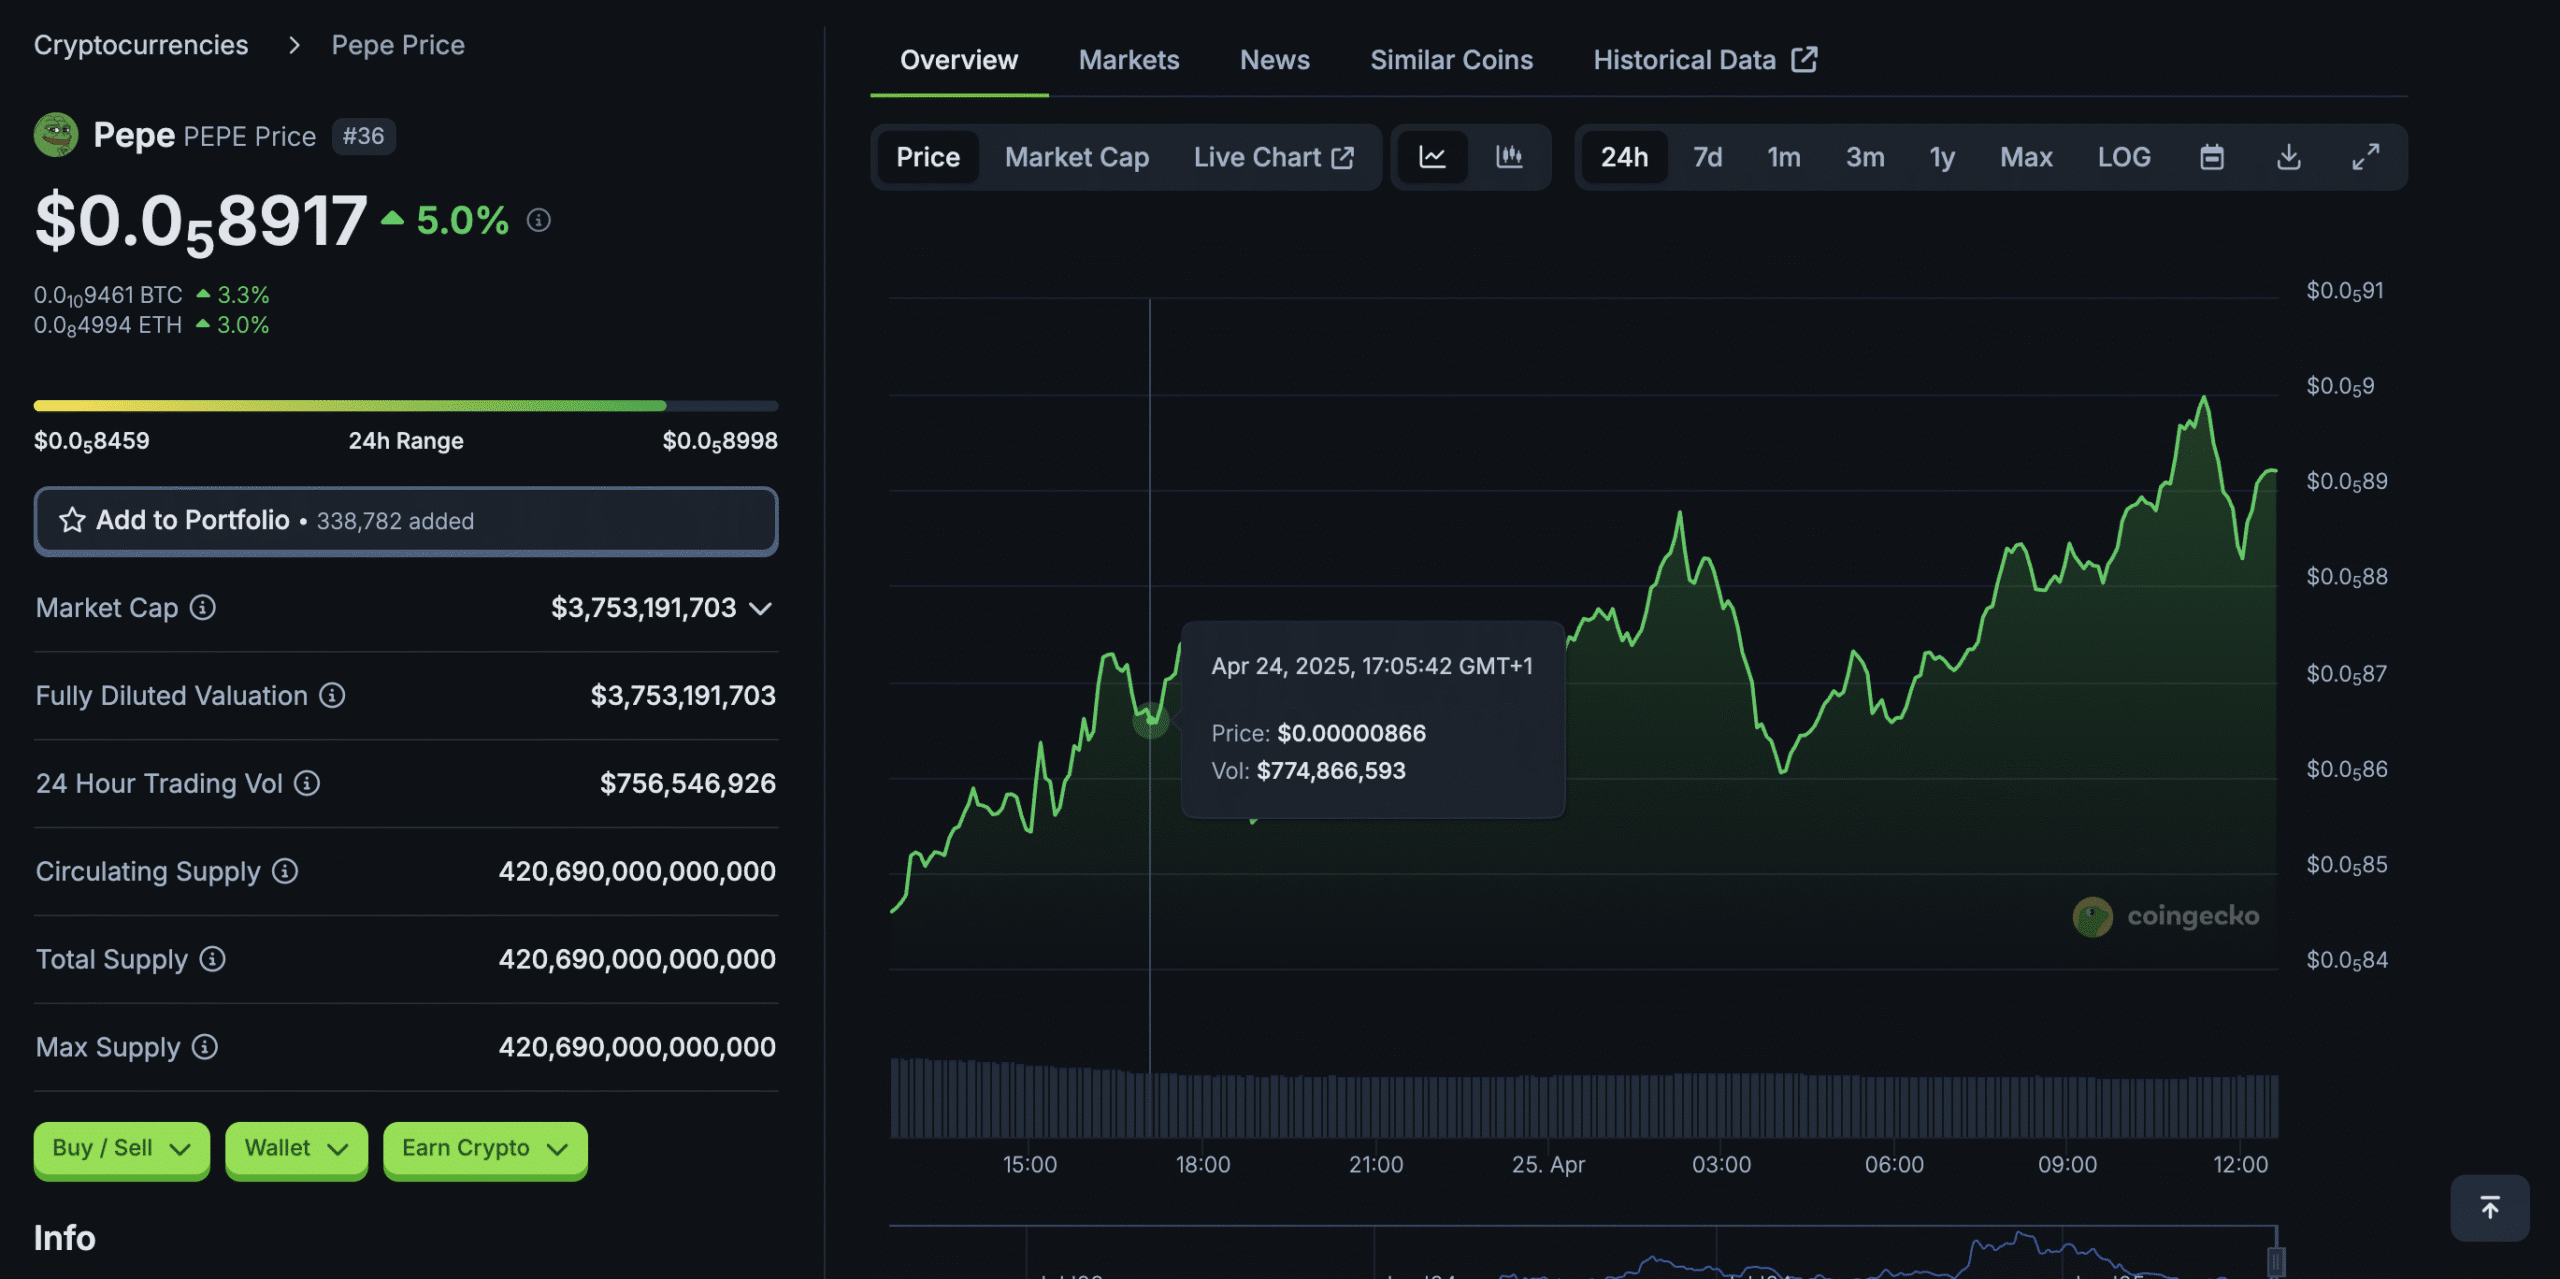Screen dimensions: 2560x1279
Task: Open the Historical Data tab
Action: (x=1705, y=60)
